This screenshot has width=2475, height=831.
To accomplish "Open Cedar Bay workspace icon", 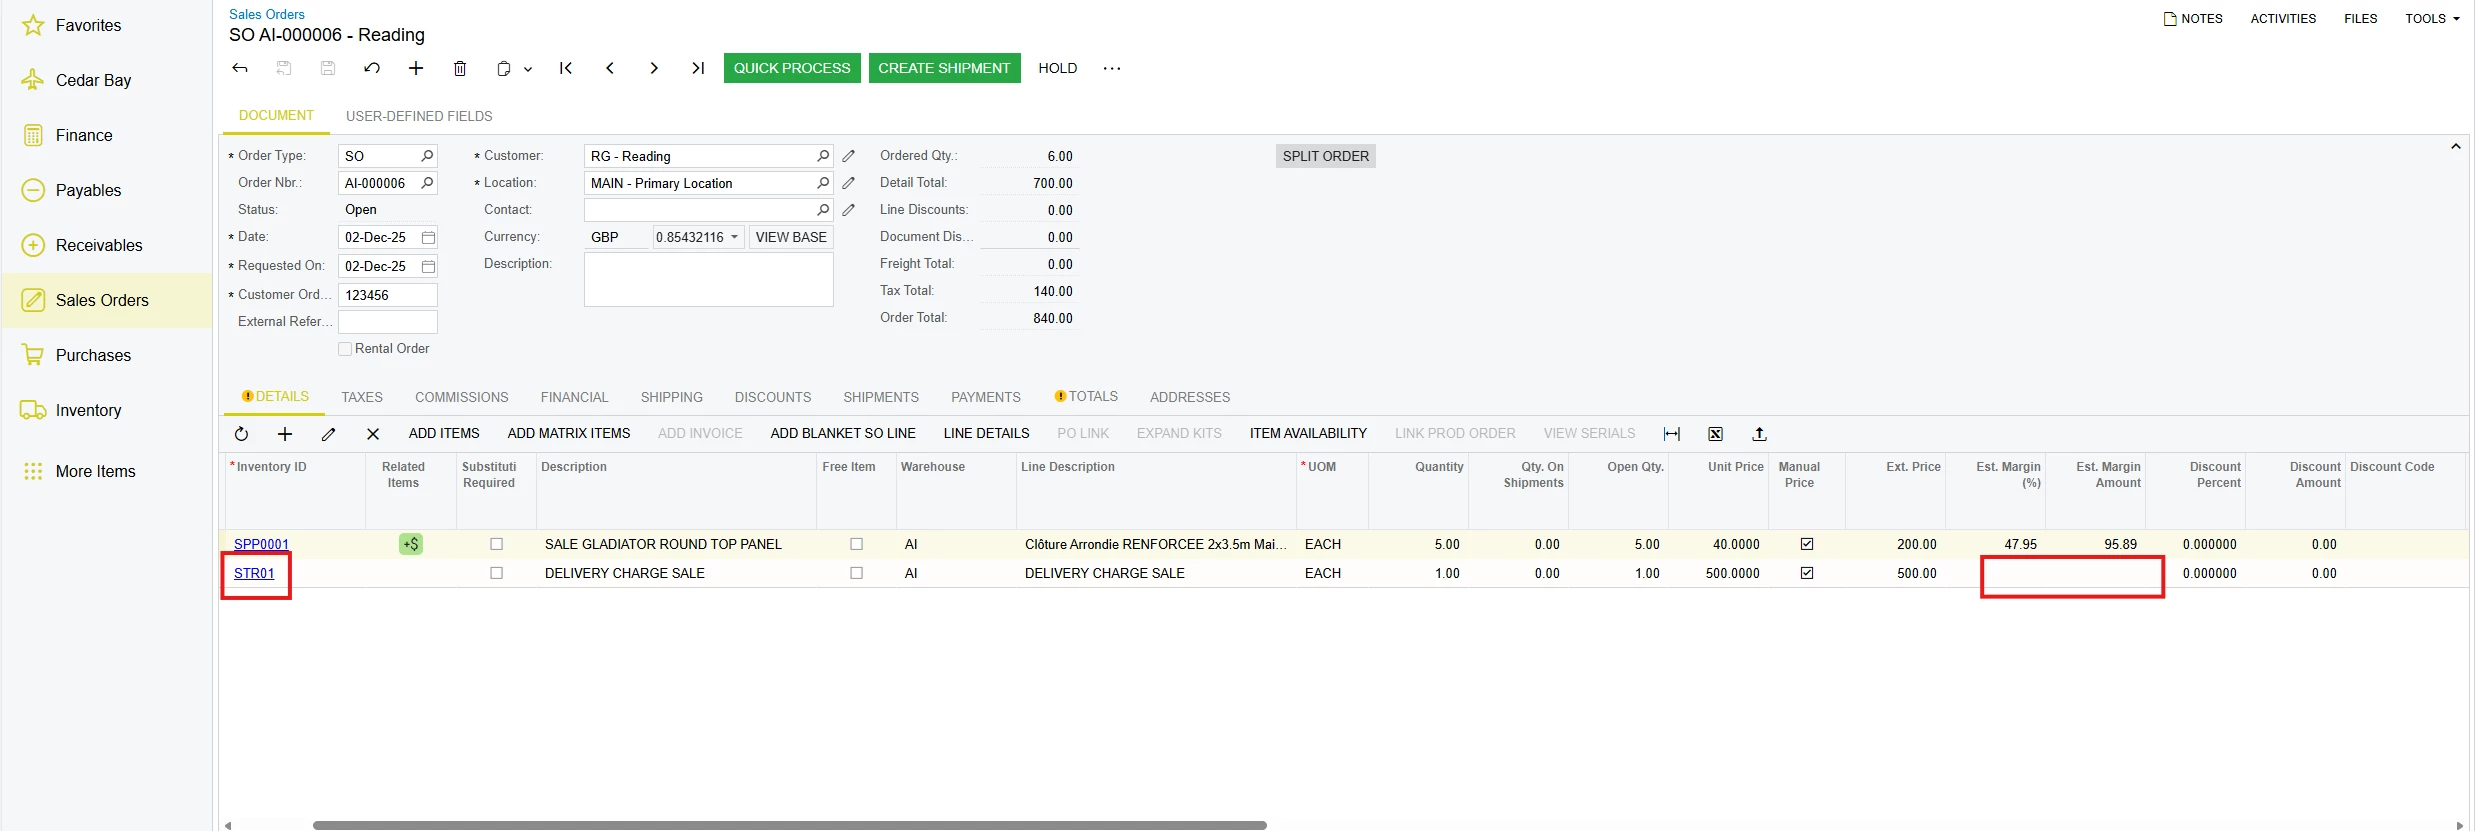I will [33, 80].
